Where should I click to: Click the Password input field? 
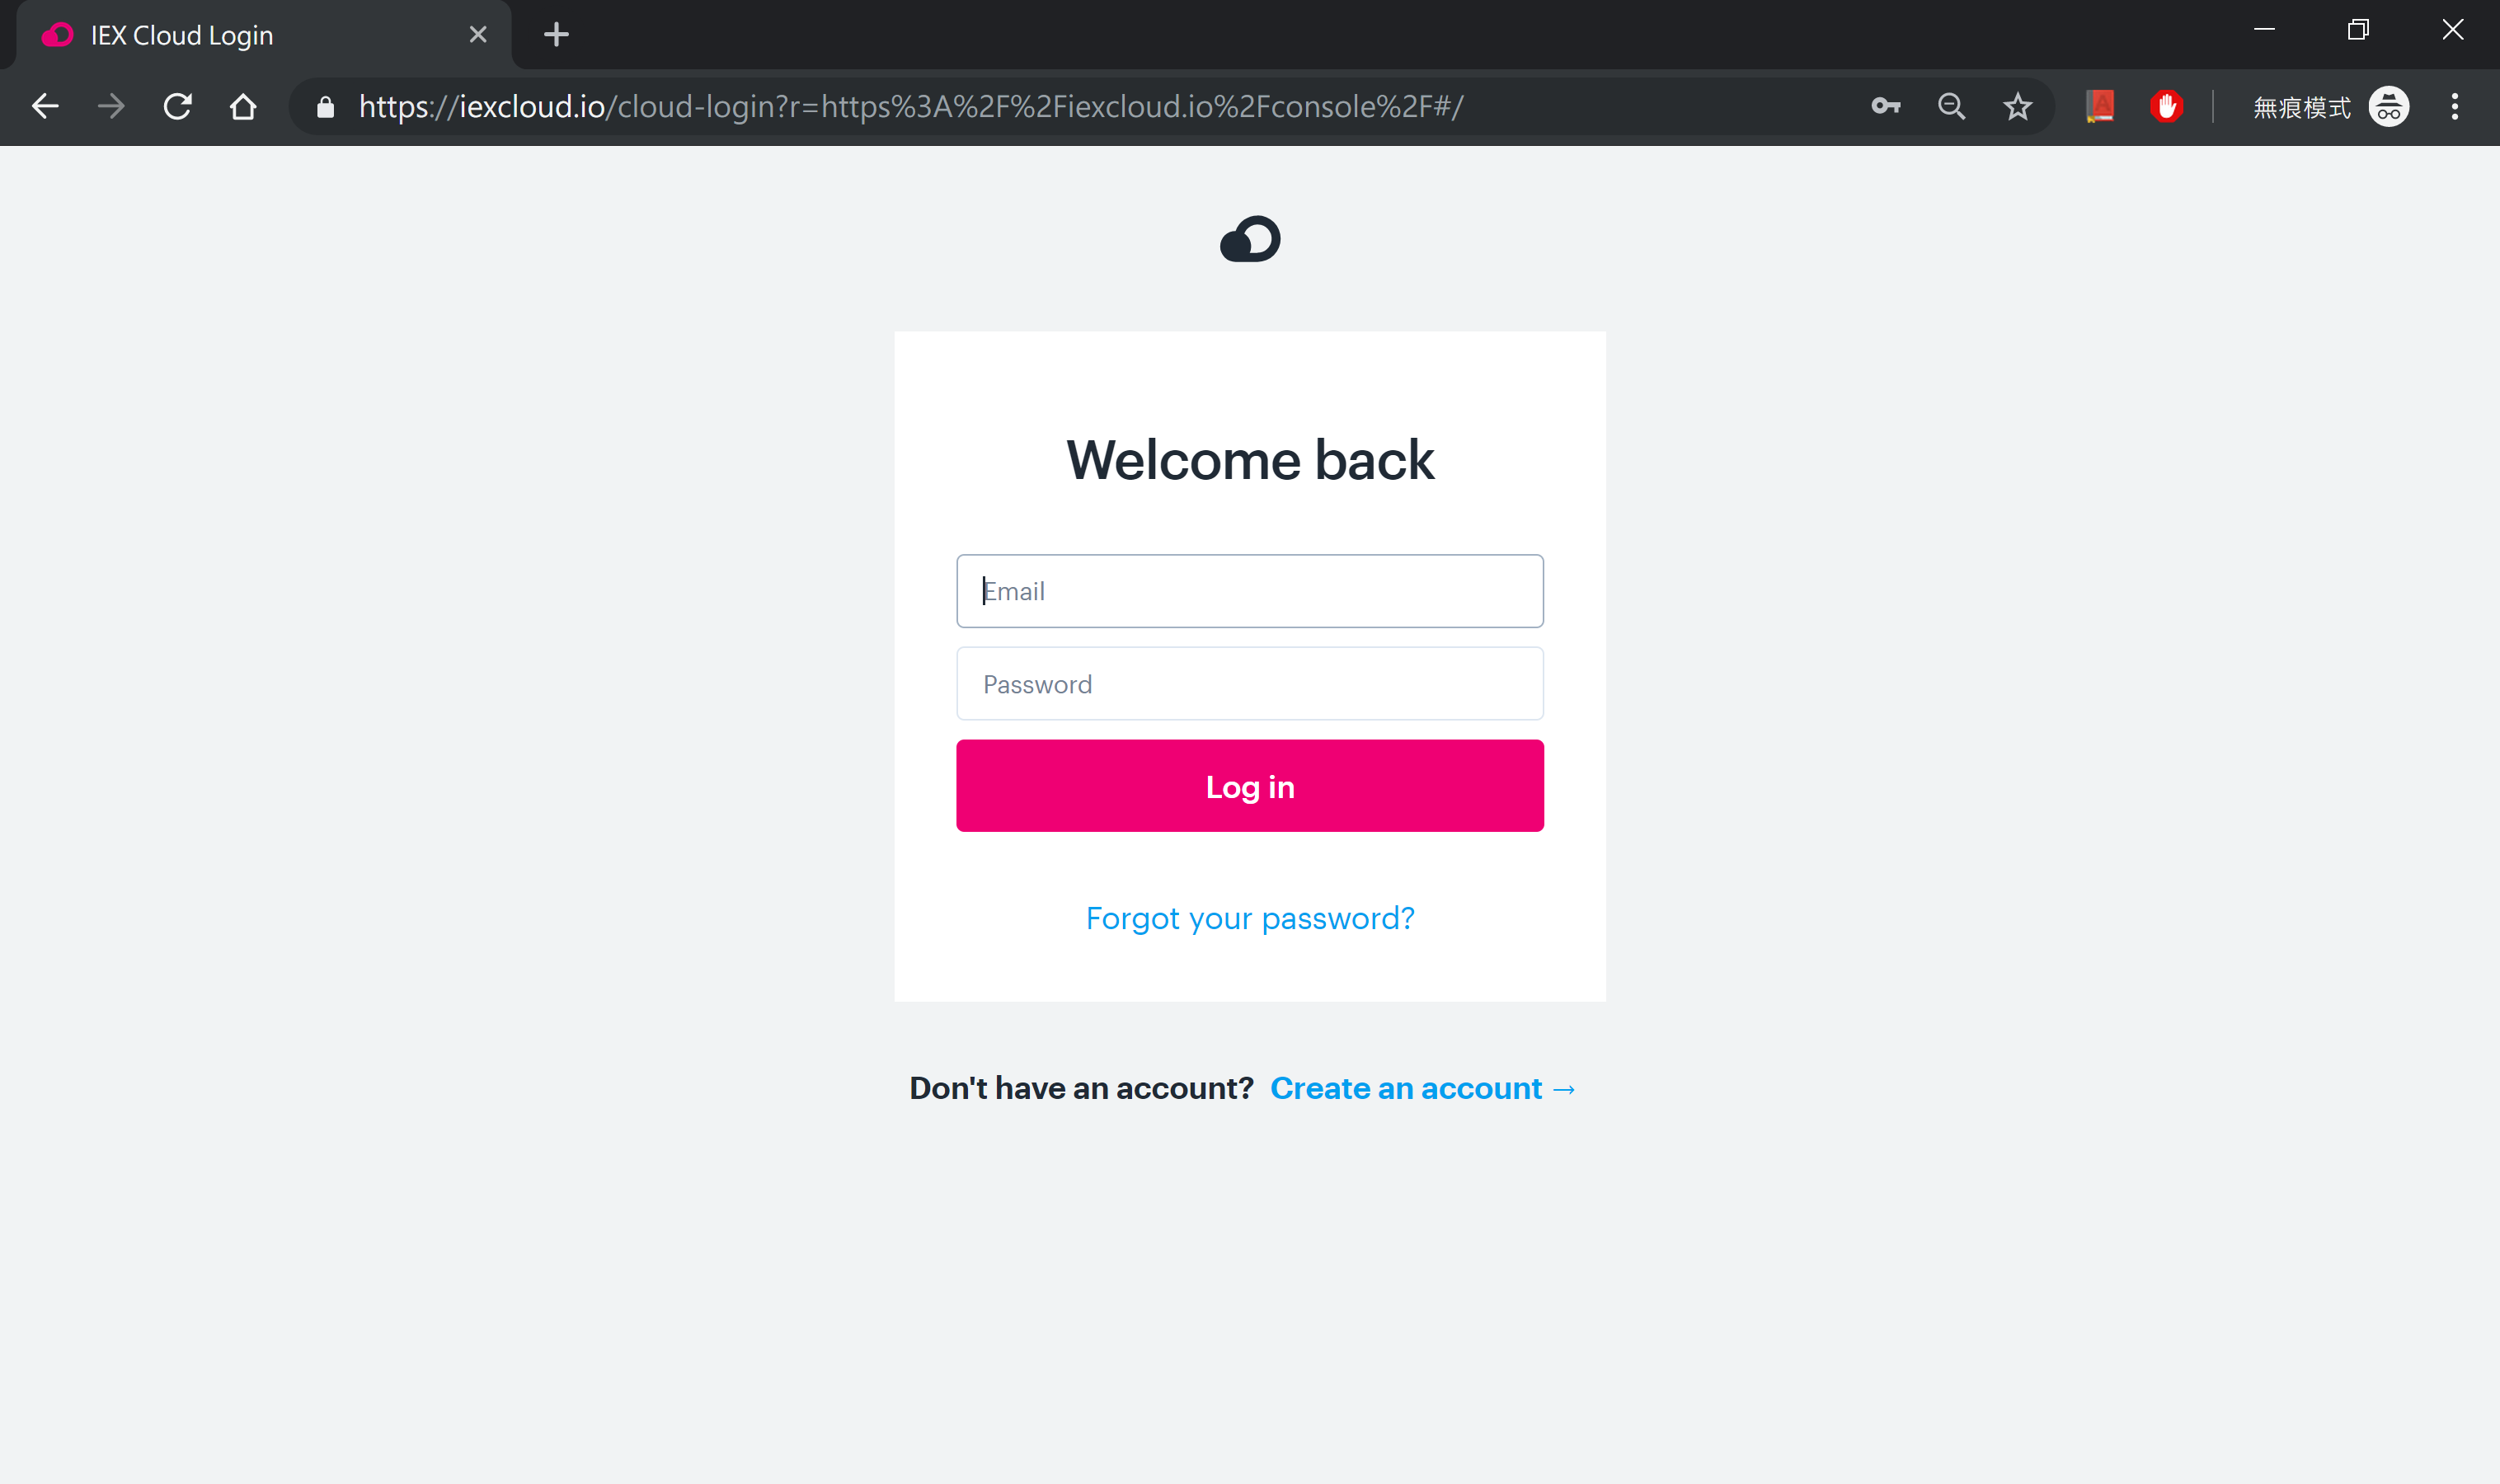1249,683
